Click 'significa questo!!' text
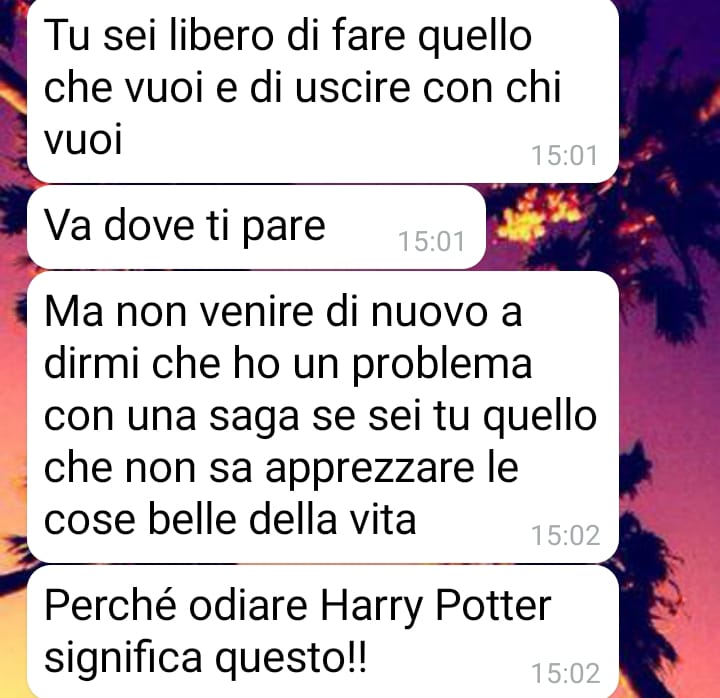720x698 pixels. point(205,658)
